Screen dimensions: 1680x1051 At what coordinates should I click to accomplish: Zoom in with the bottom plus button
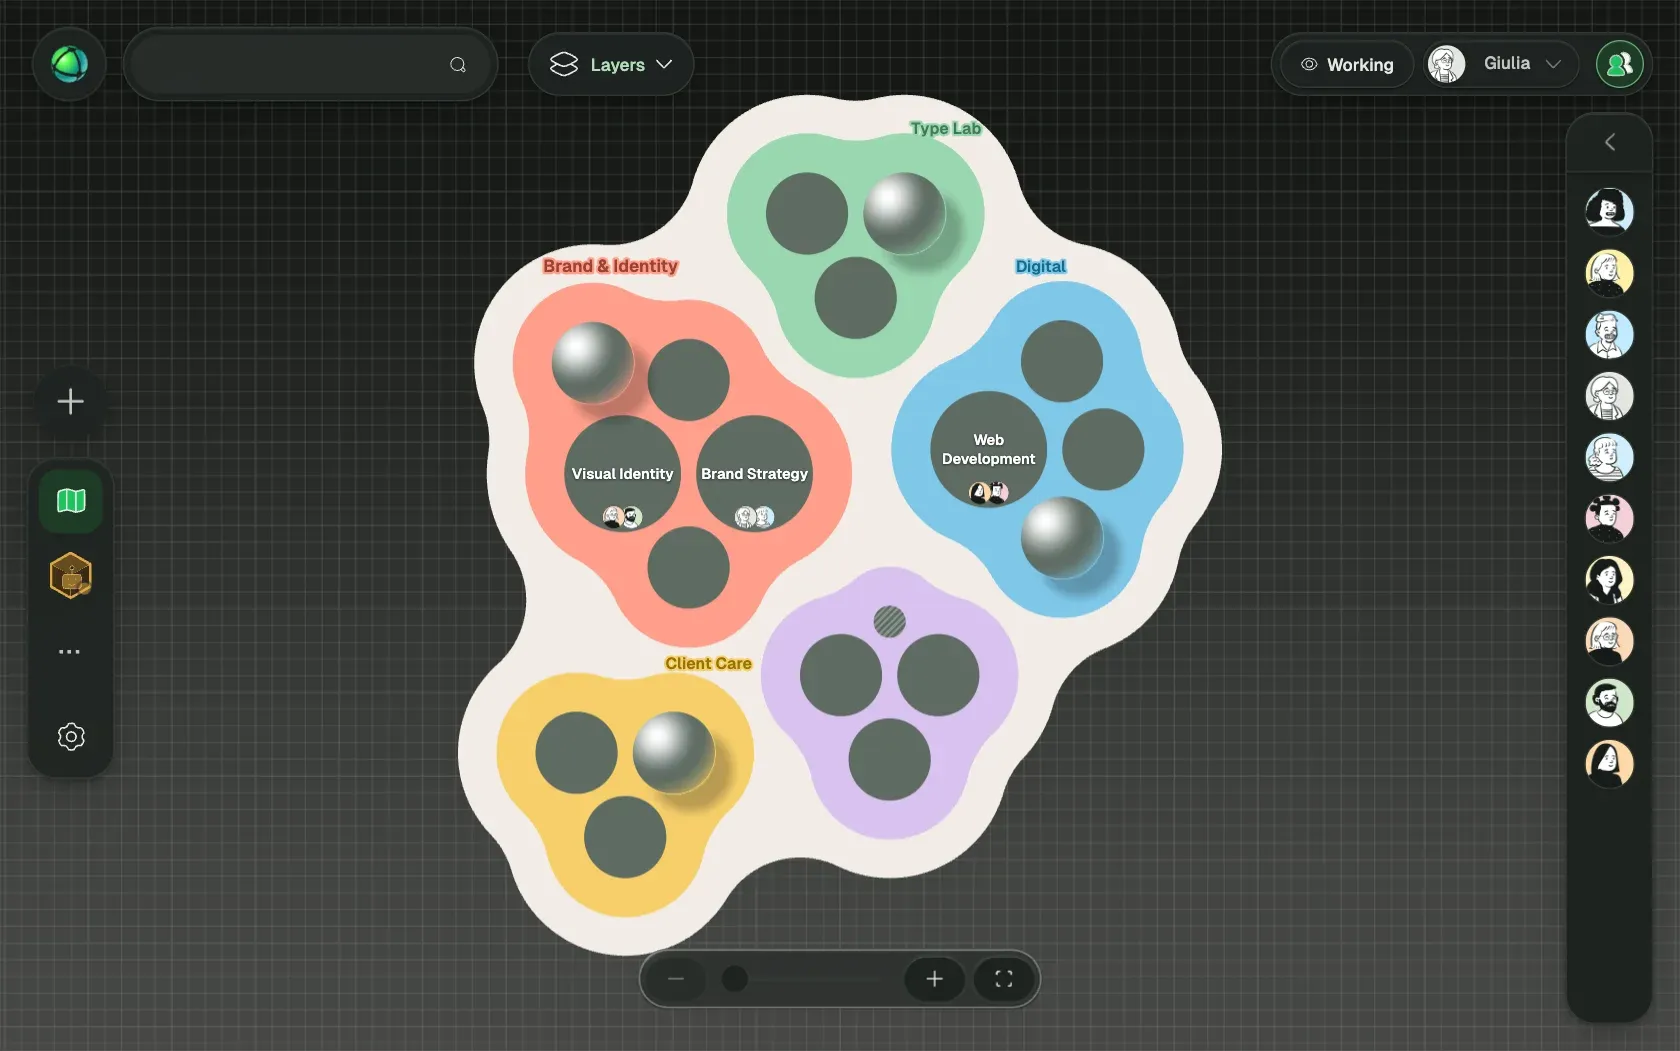[x=934, y=979]
